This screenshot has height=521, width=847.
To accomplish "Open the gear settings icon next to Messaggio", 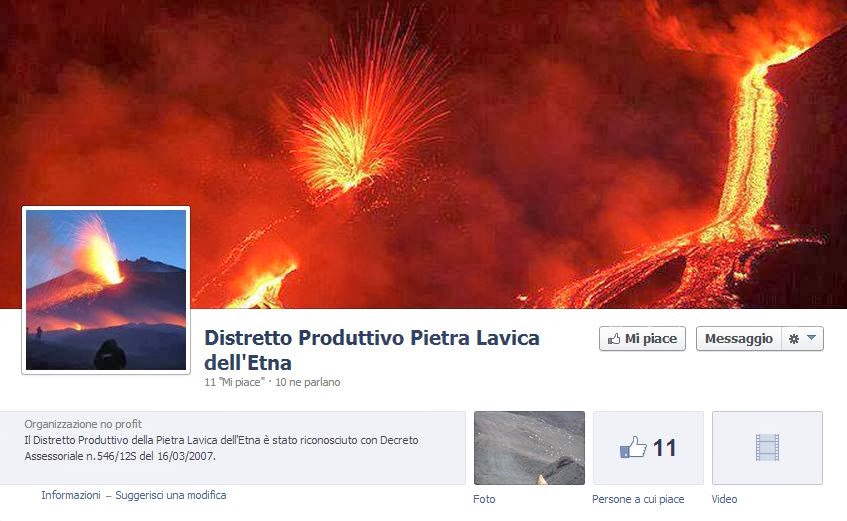I will pyautogui.click(x=794, y=339).
